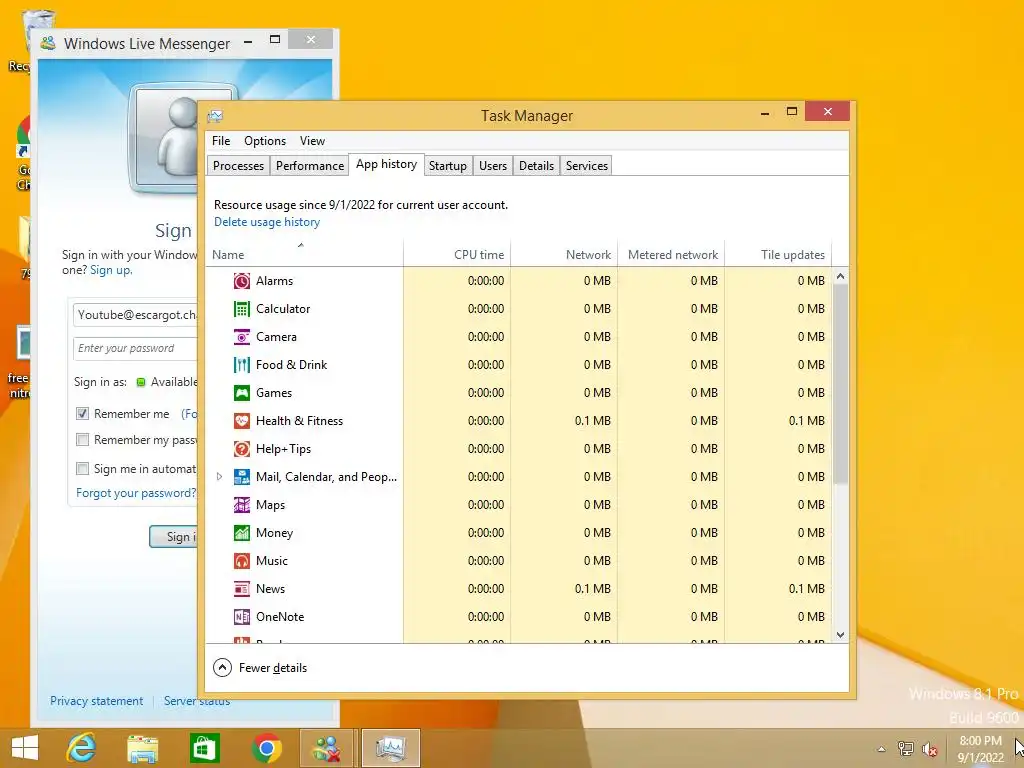The width and height of the screenshot is (1024, 768).
Task: Click the OneNote app icon
Action: (242, 617)
